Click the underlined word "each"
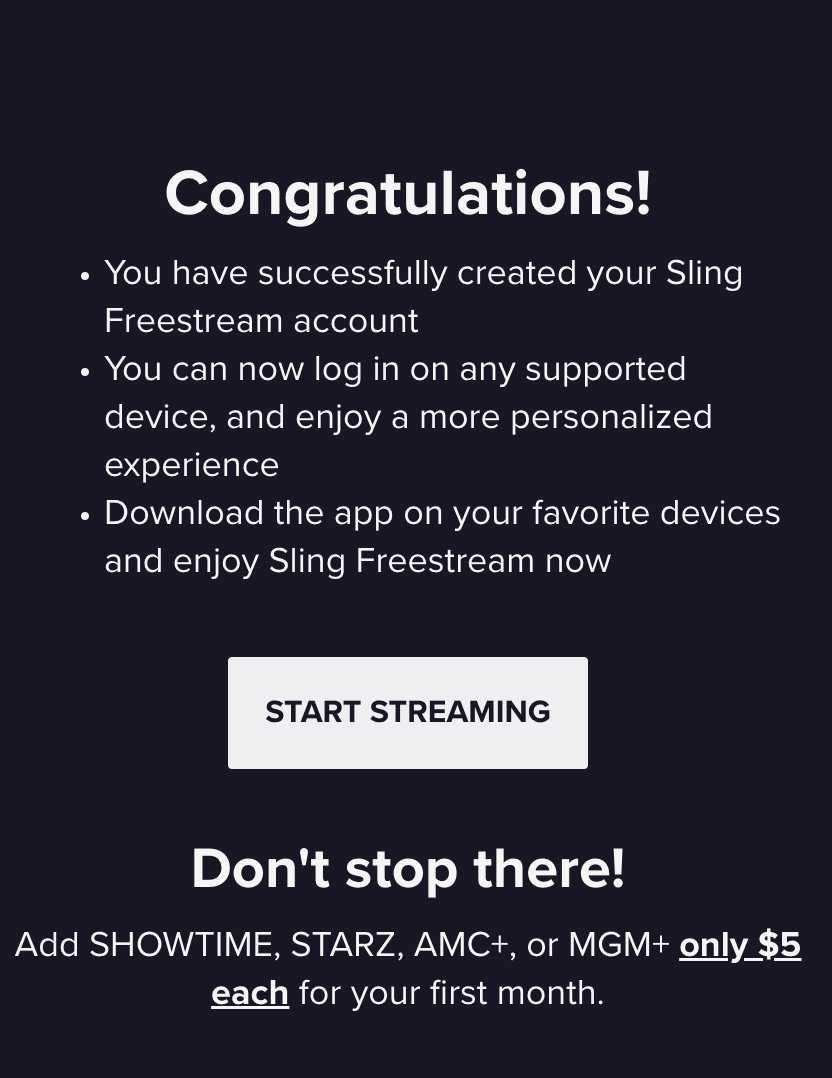Viewport: 832px width, 1078px height. 250,993
